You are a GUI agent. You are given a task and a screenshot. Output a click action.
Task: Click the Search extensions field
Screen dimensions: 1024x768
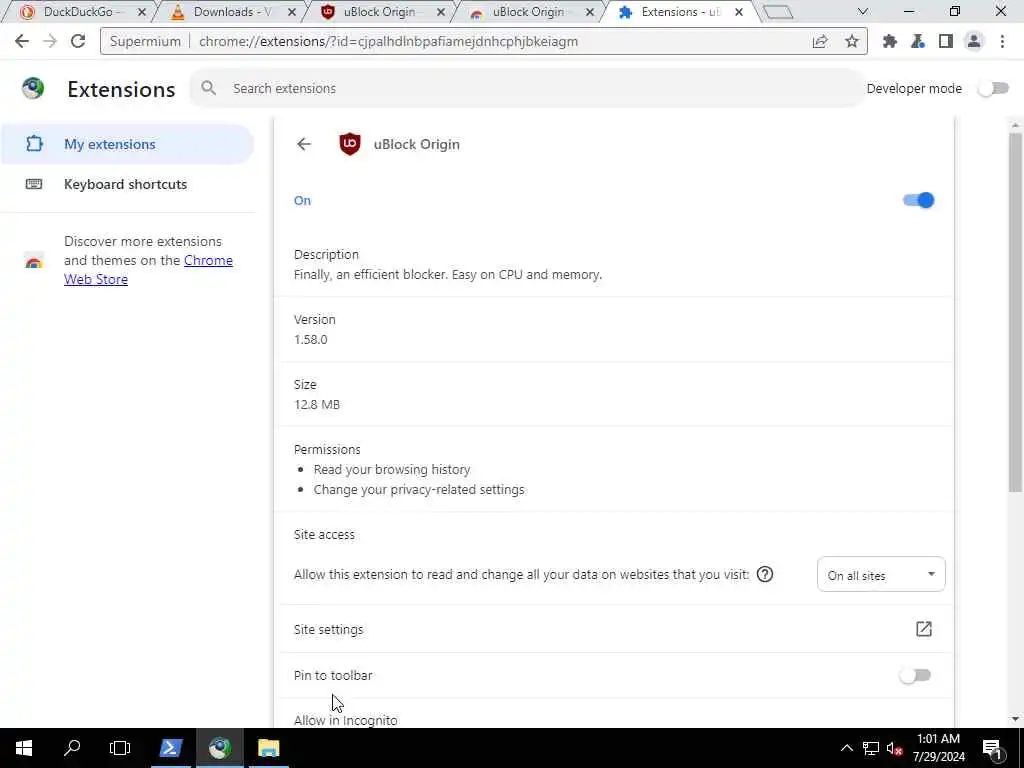(x=526, y=88)
